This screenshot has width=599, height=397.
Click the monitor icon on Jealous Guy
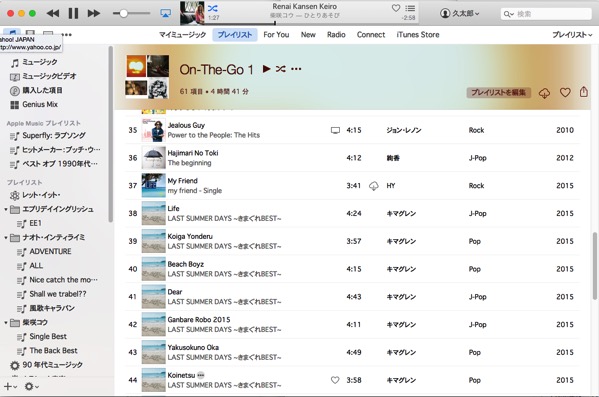pos(335,131)
